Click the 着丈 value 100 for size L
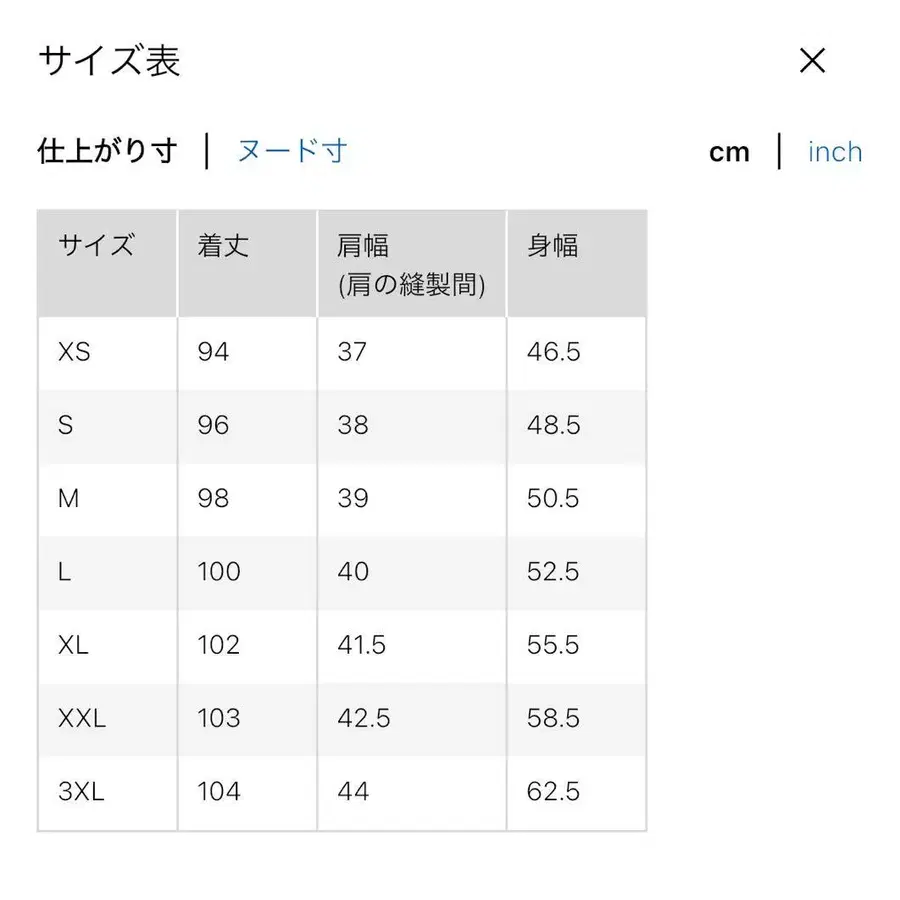Viewport: 900px width, 900px height. pos(218,572)
